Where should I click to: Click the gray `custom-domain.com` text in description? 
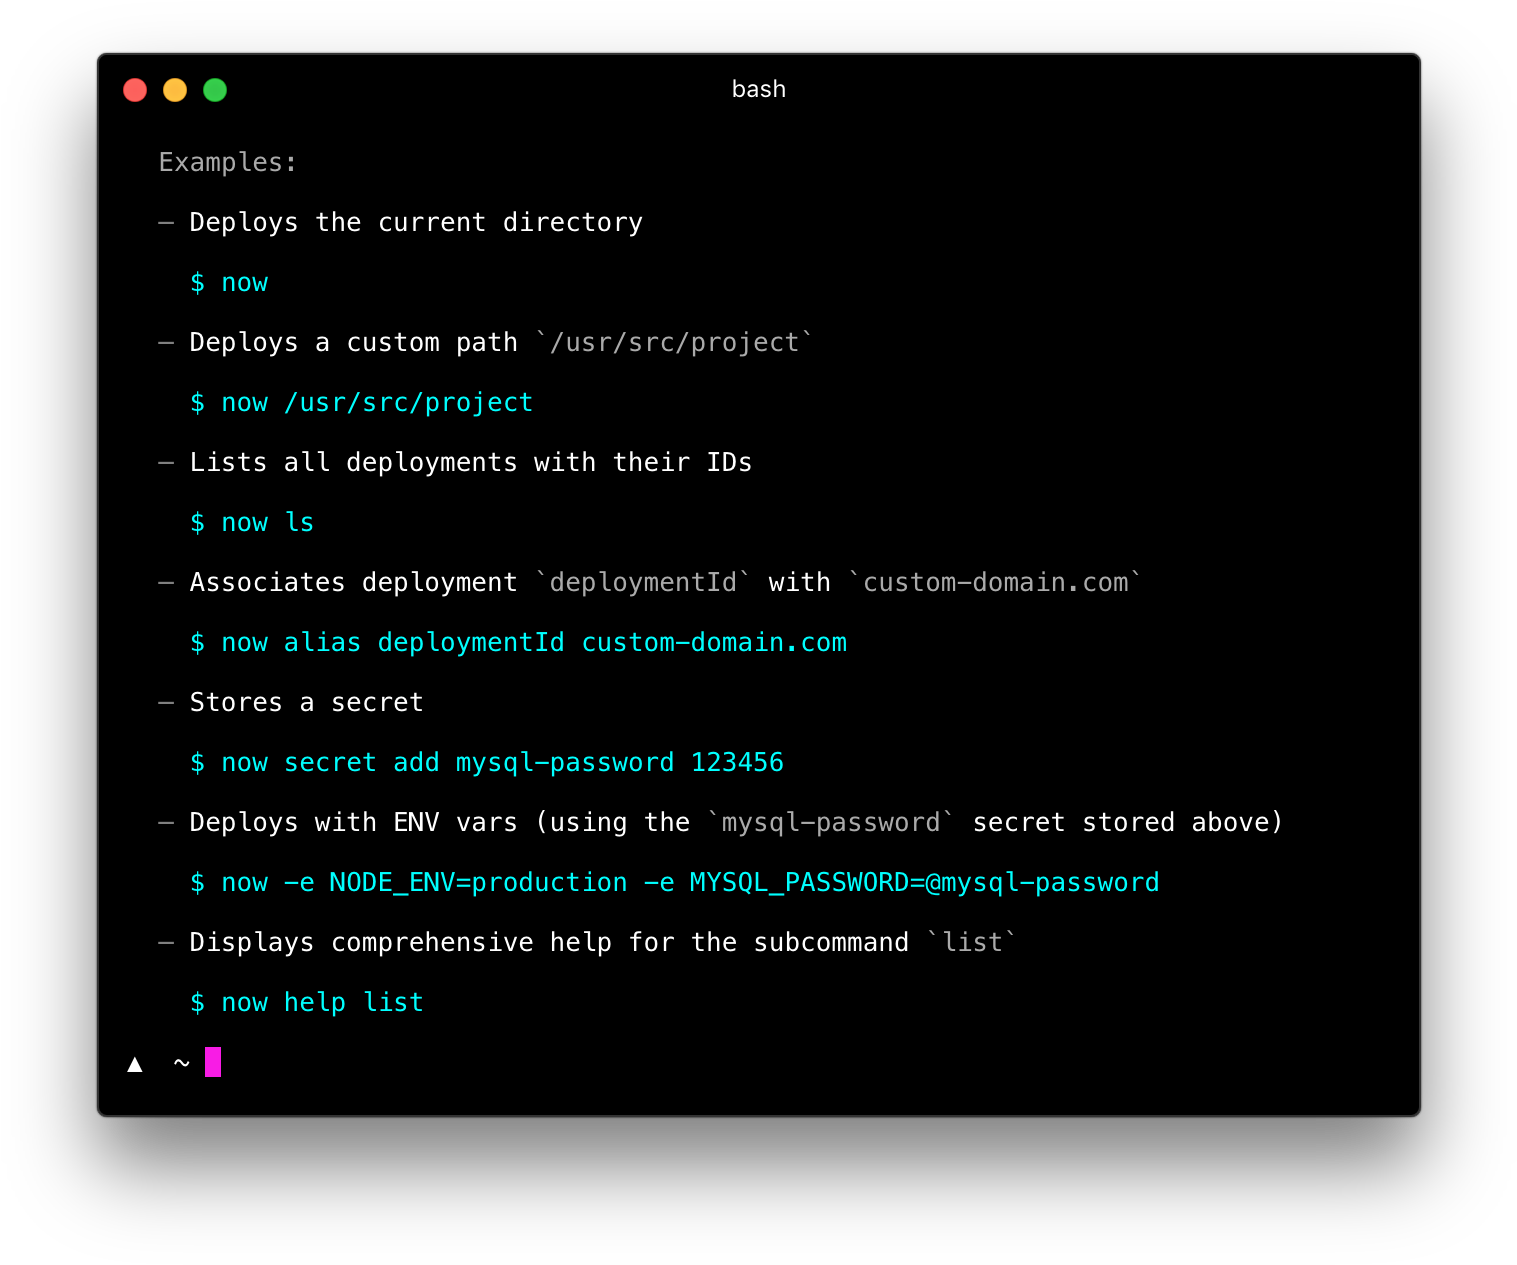point(995,583)
